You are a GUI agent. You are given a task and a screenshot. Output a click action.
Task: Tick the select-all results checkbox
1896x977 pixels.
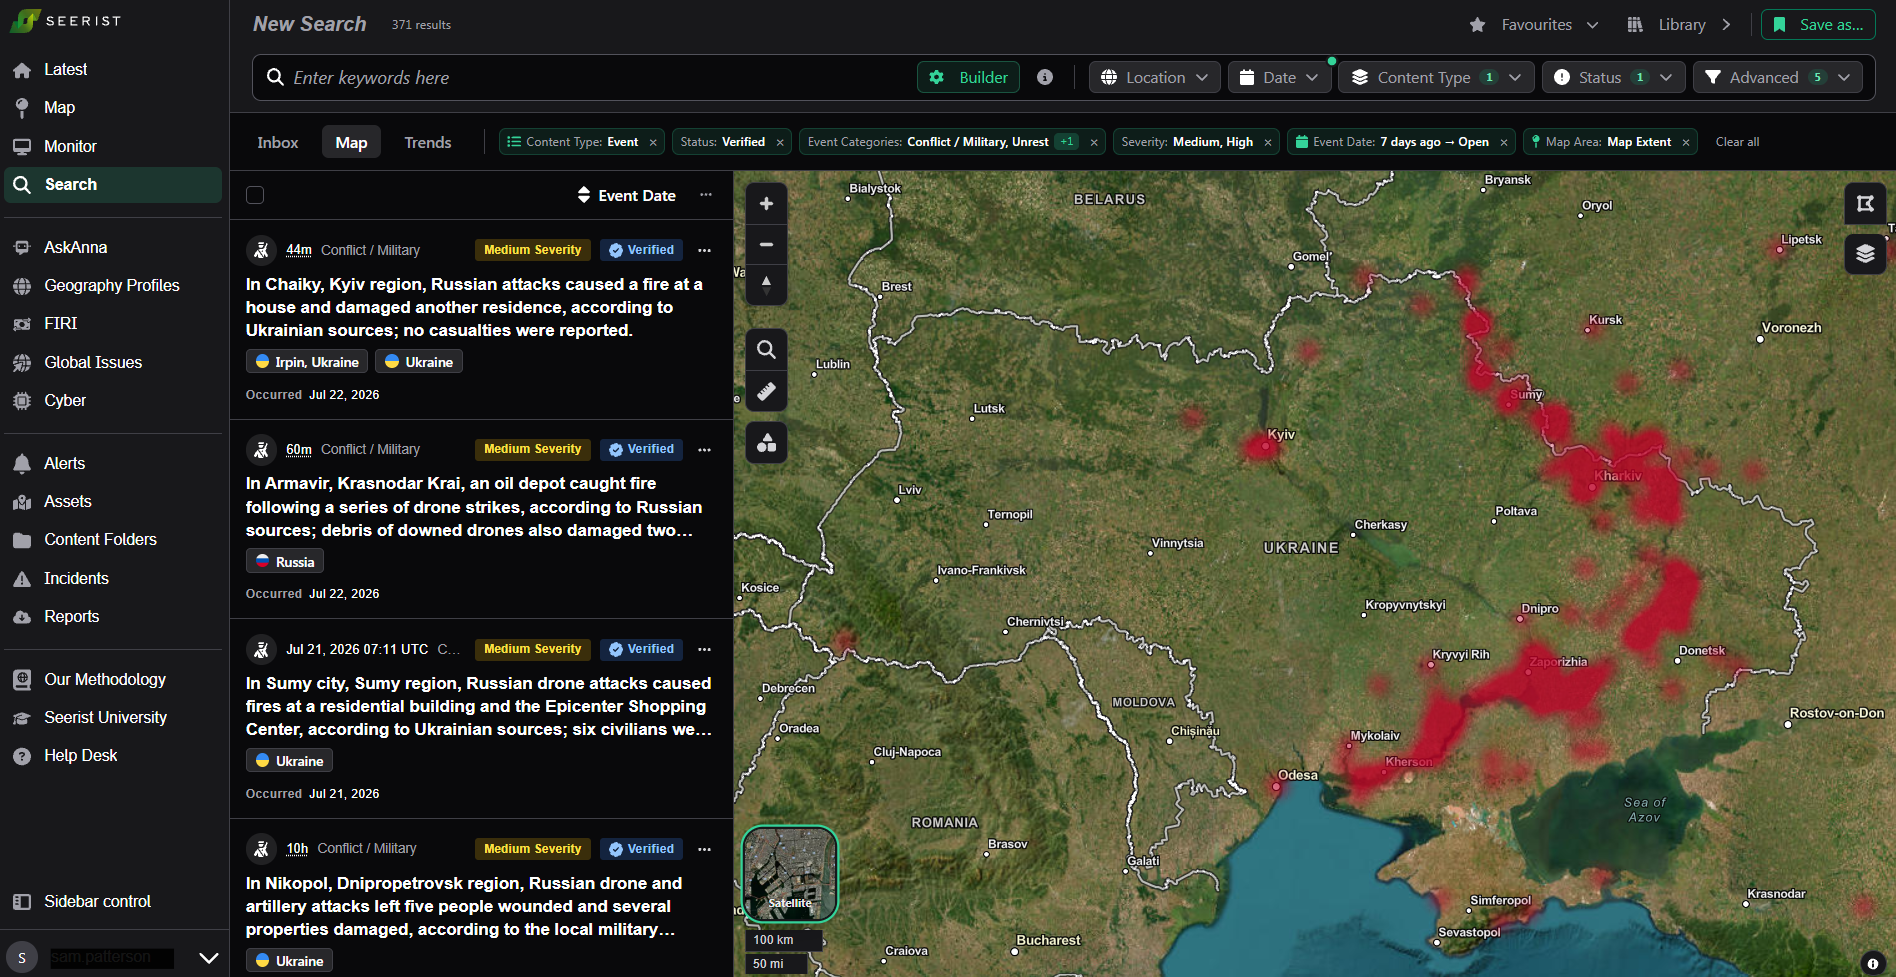click(x=255, y=195)
